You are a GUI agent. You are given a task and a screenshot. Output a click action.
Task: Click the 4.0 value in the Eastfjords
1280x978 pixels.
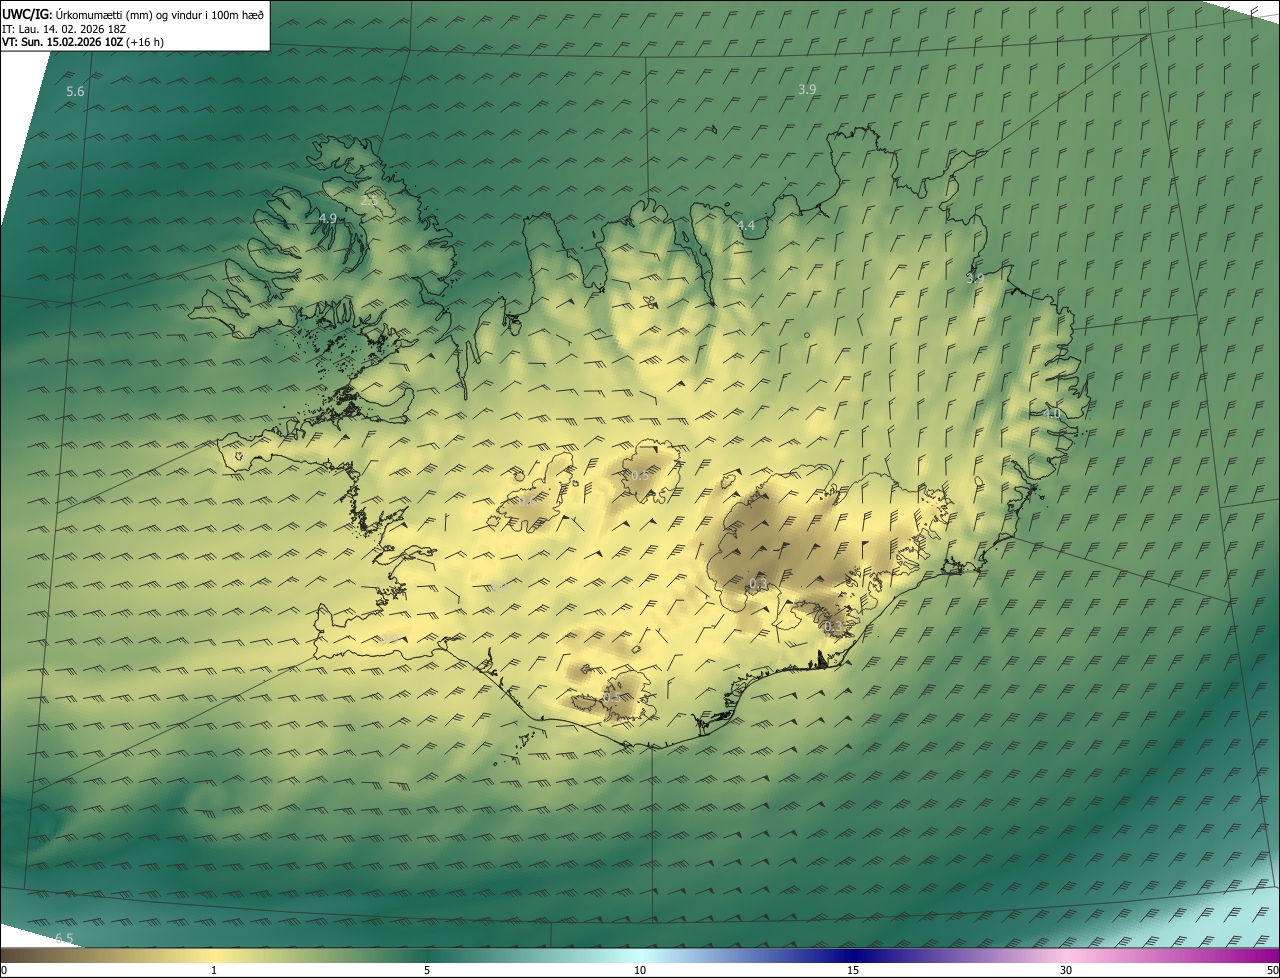pos(1050,413)
